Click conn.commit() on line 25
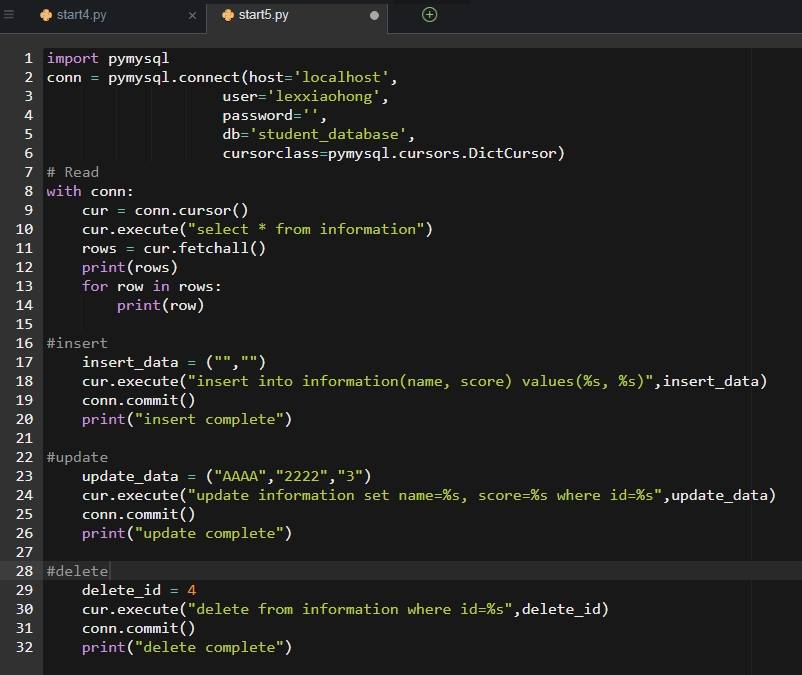Image resolution: width=802 pixels, height=675 pixels. pos(139,514)
